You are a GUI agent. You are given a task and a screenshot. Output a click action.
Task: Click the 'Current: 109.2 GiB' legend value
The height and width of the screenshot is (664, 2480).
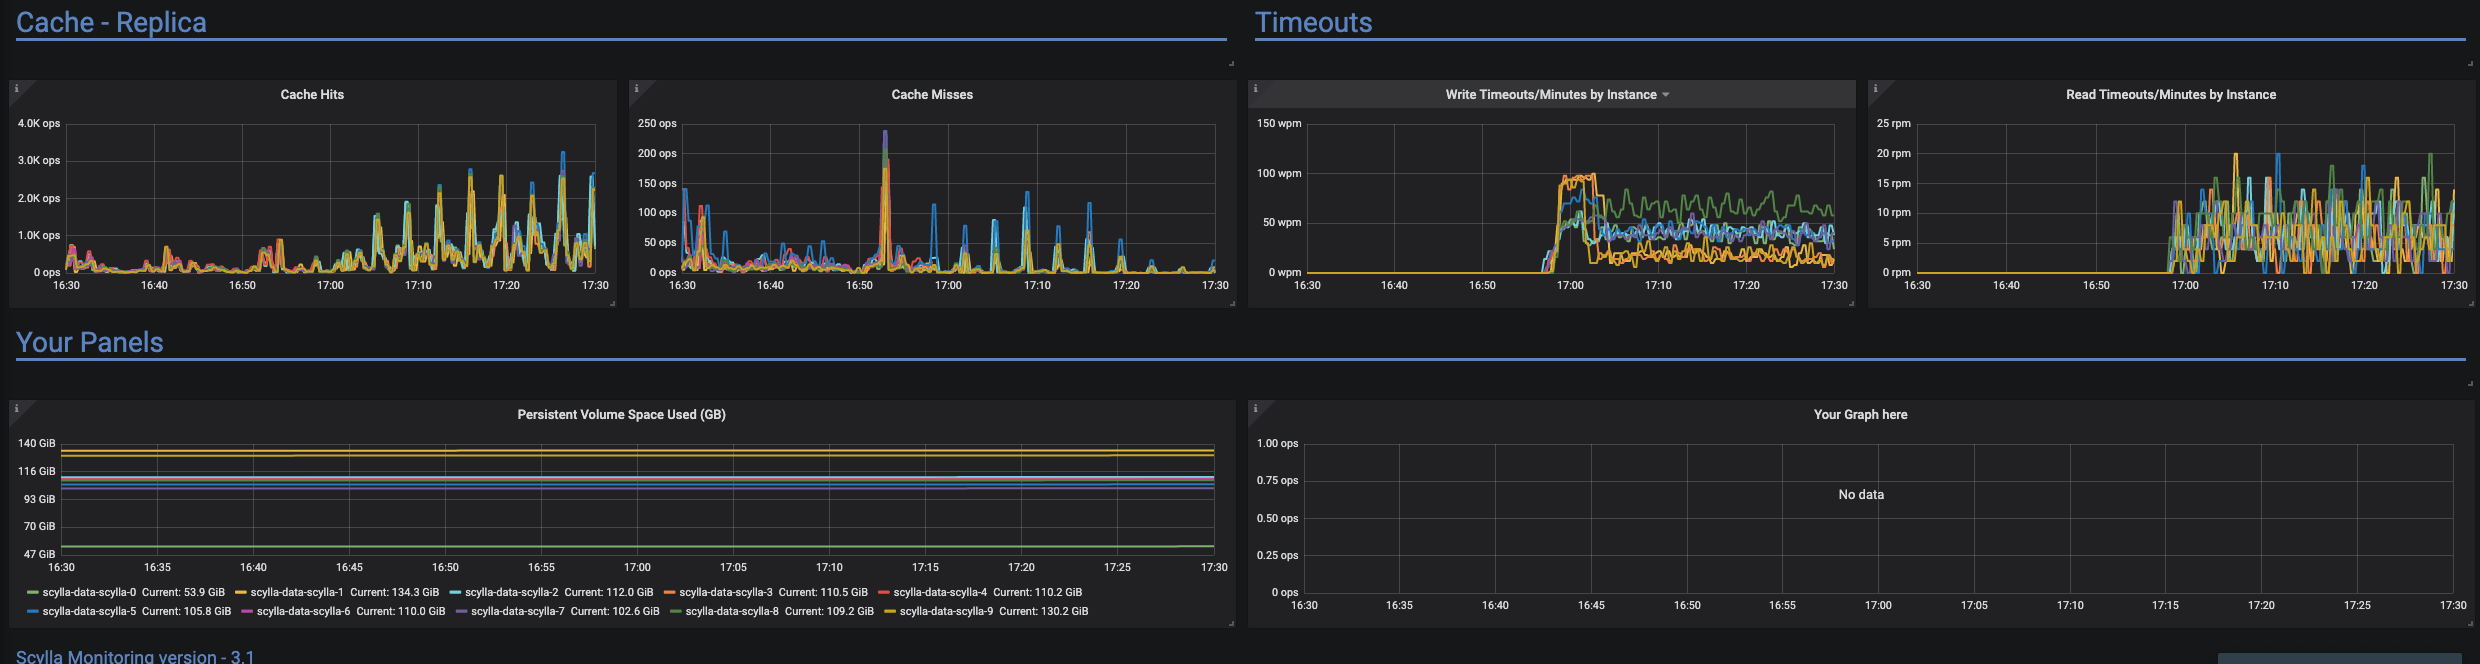(829, 611)
